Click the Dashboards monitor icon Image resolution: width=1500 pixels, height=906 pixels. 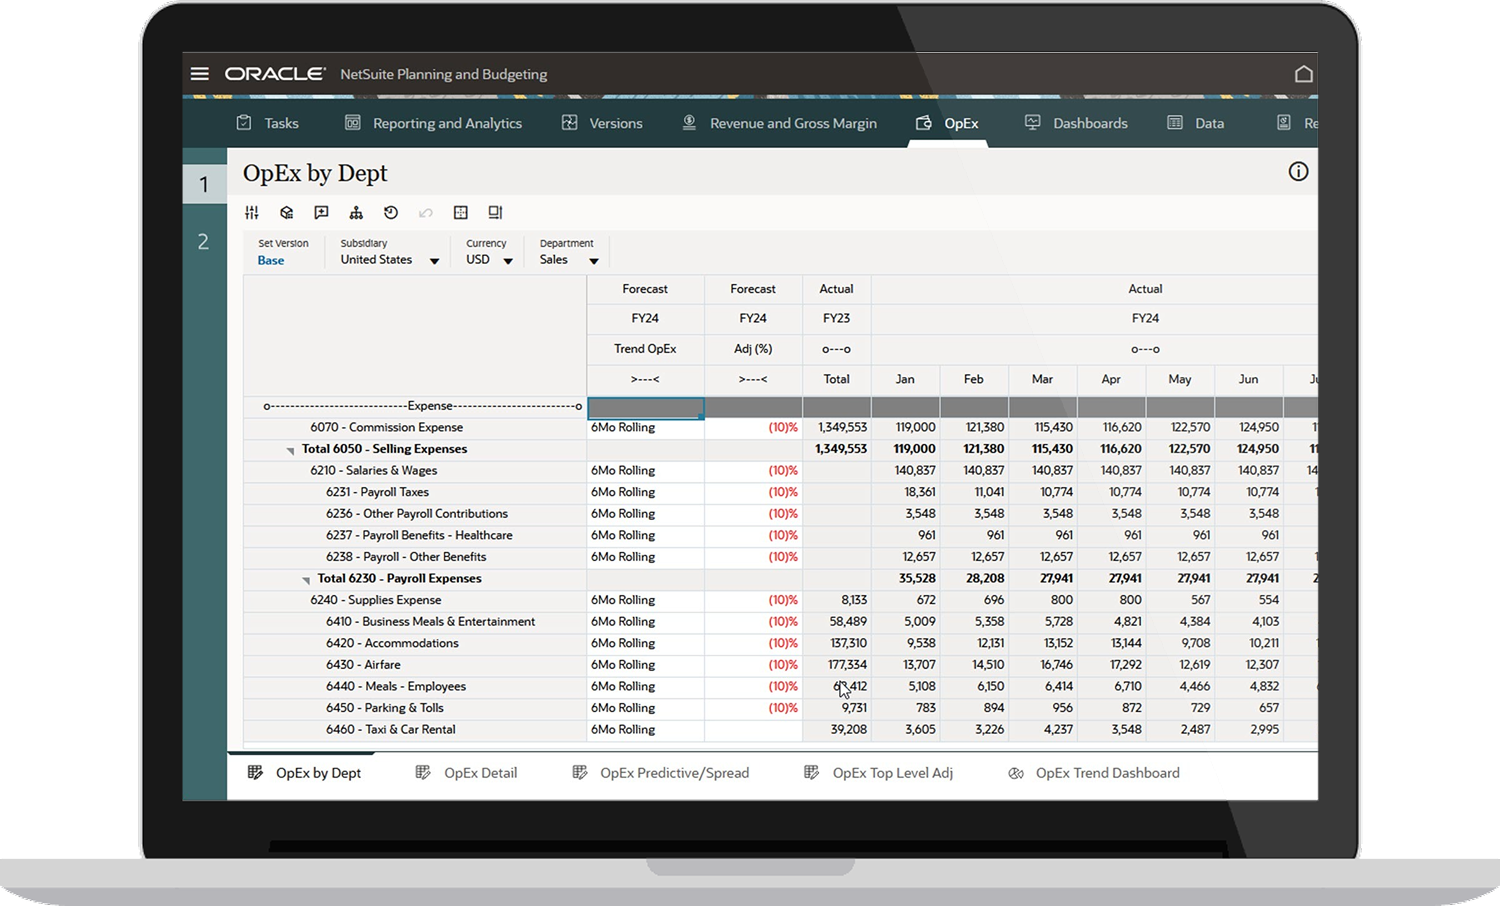pyautogui.click(x=1032, y=123)
